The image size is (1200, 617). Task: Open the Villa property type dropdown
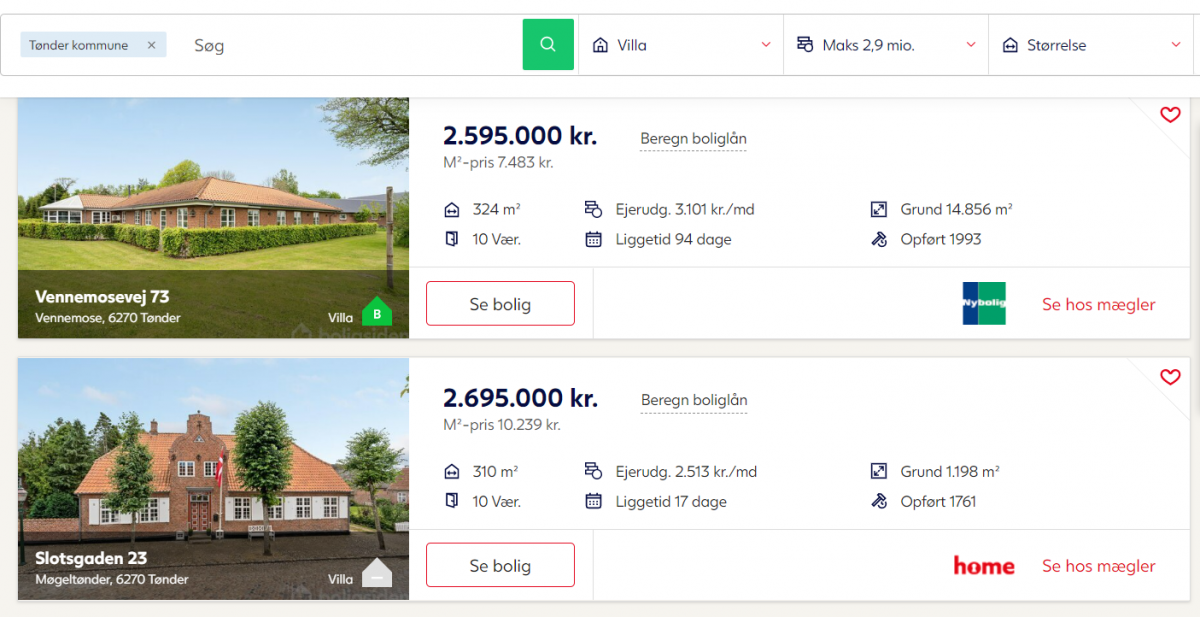[x=681, y=45]
